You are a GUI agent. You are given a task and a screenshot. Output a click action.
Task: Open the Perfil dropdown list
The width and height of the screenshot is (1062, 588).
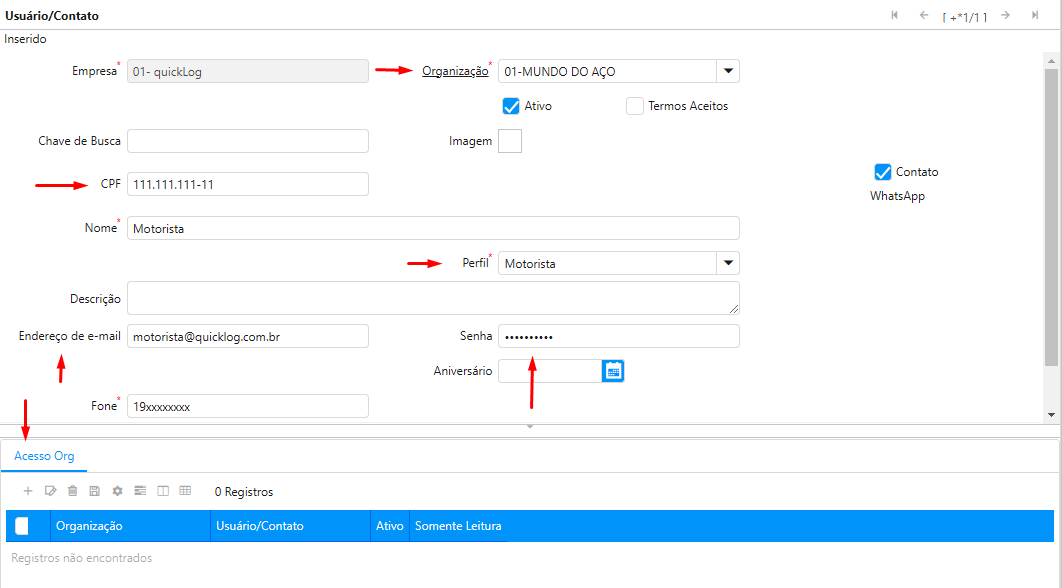click(x=728, y=263)
